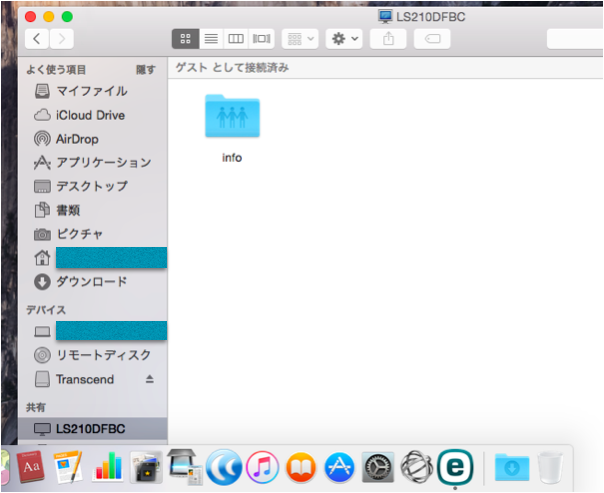Minimize the window with yellow button
This screenshot has width=604, height=493.
point(49,17)
